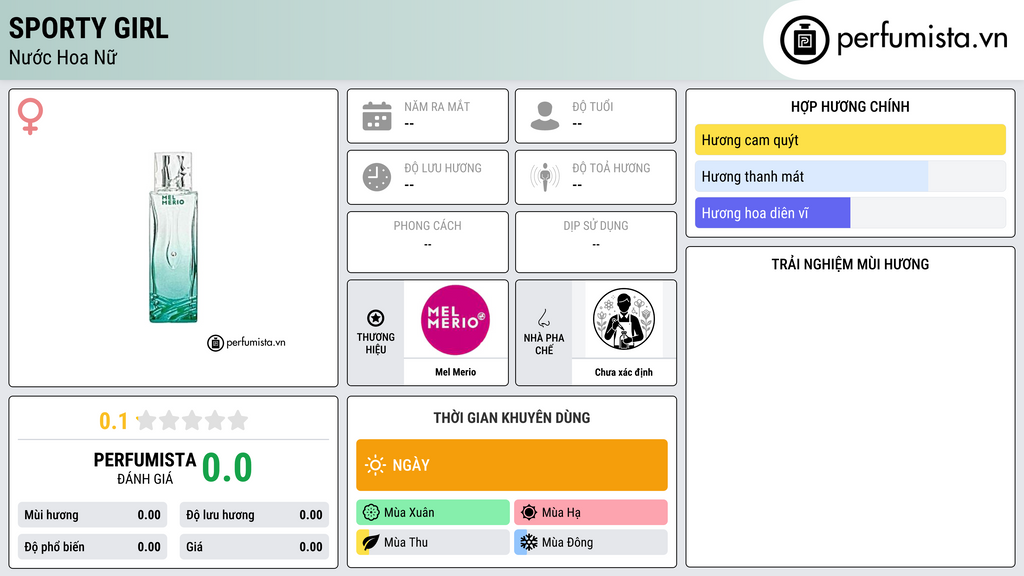The width and height of the screenshot is (1024, 576).
Task: Click the Độ tuổi label
Action: tap(593, 106)
